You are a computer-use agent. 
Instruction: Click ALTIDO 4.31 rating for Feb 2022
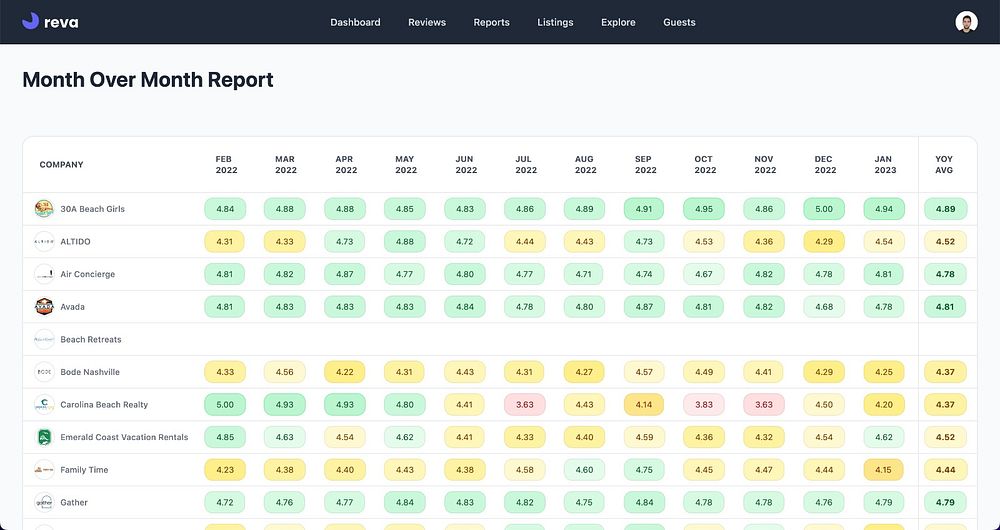[x=225, y=242]
